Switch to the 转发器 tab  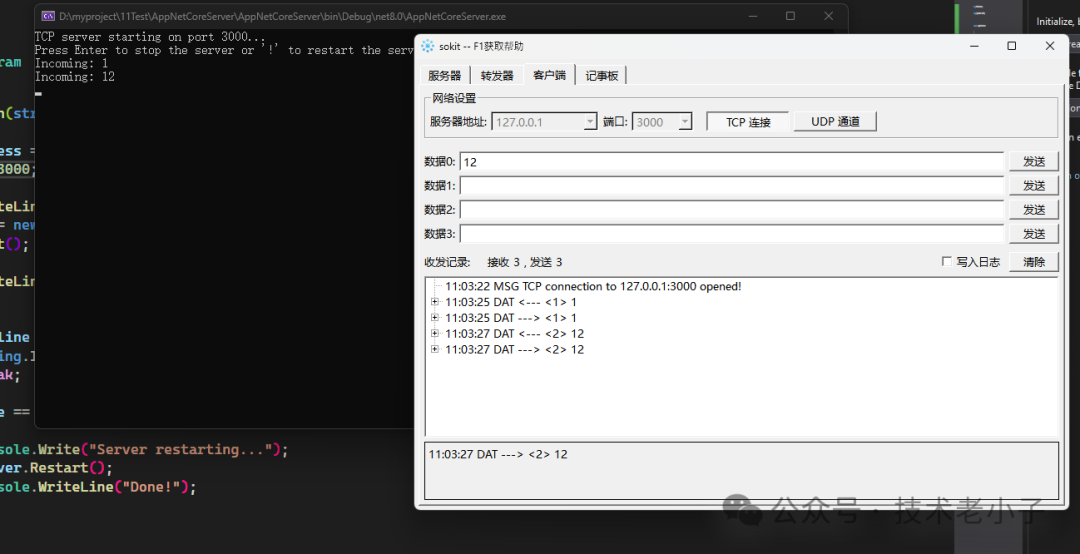[x=496, y=76]
